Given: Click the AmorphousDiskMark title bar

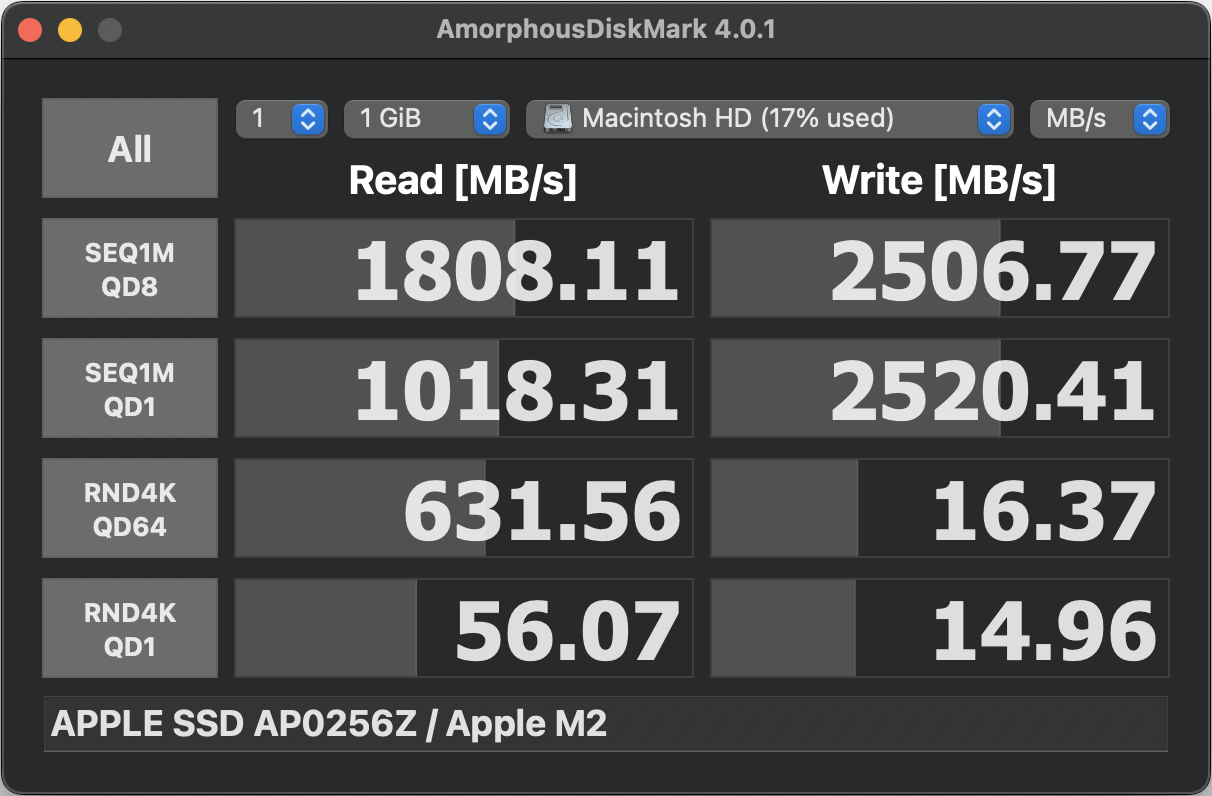Looking at the screenshot, I should coord(606,28).
